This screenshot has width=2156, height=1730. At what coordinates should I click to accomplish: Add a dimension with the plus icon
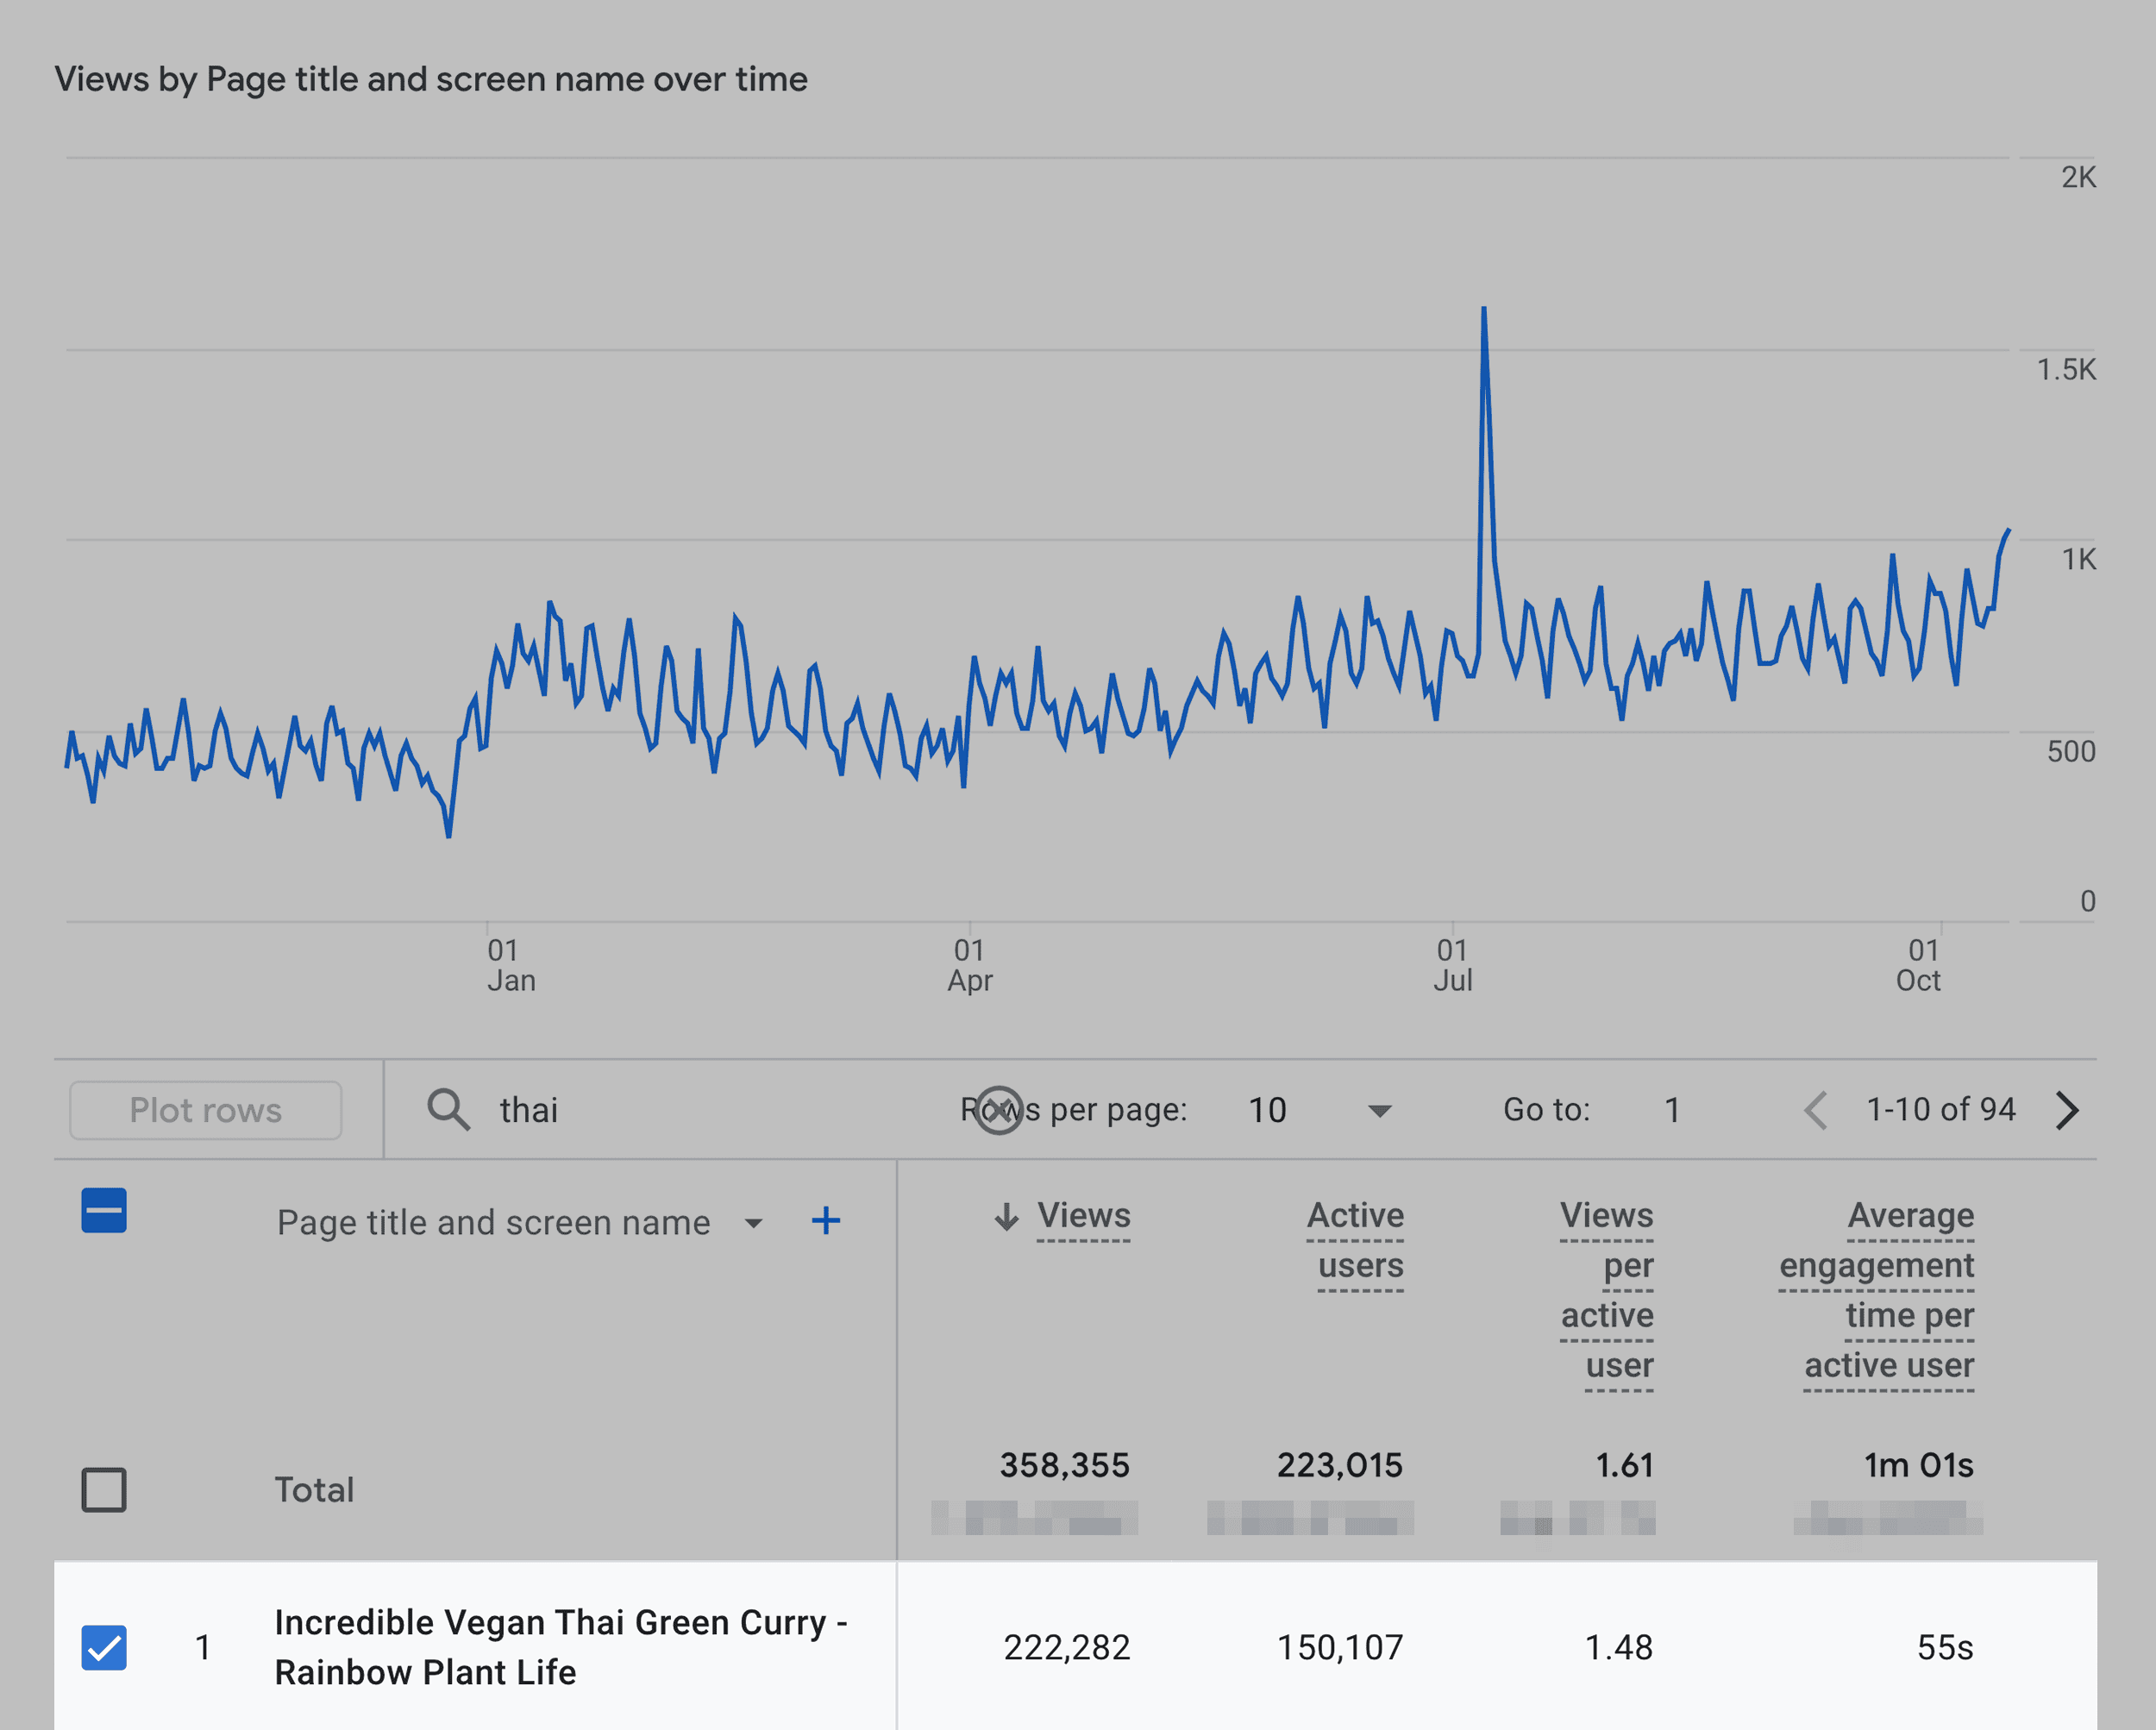click(x=825, y=1221)
